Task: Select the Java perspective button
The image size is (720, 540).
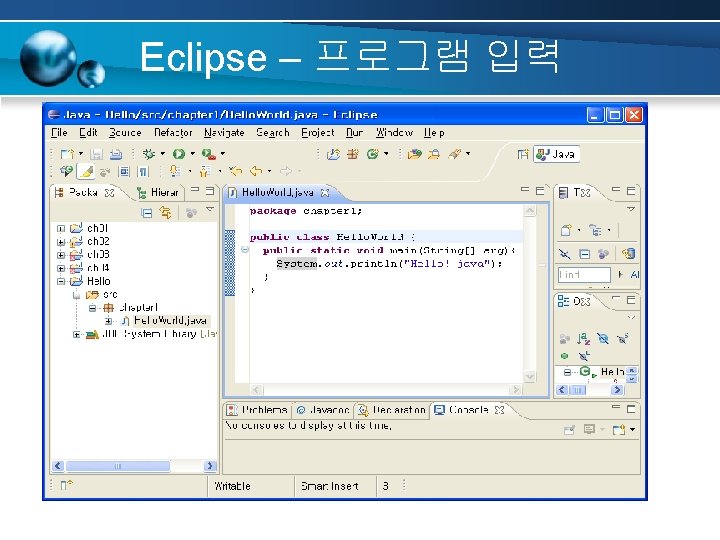Action: 556,154
